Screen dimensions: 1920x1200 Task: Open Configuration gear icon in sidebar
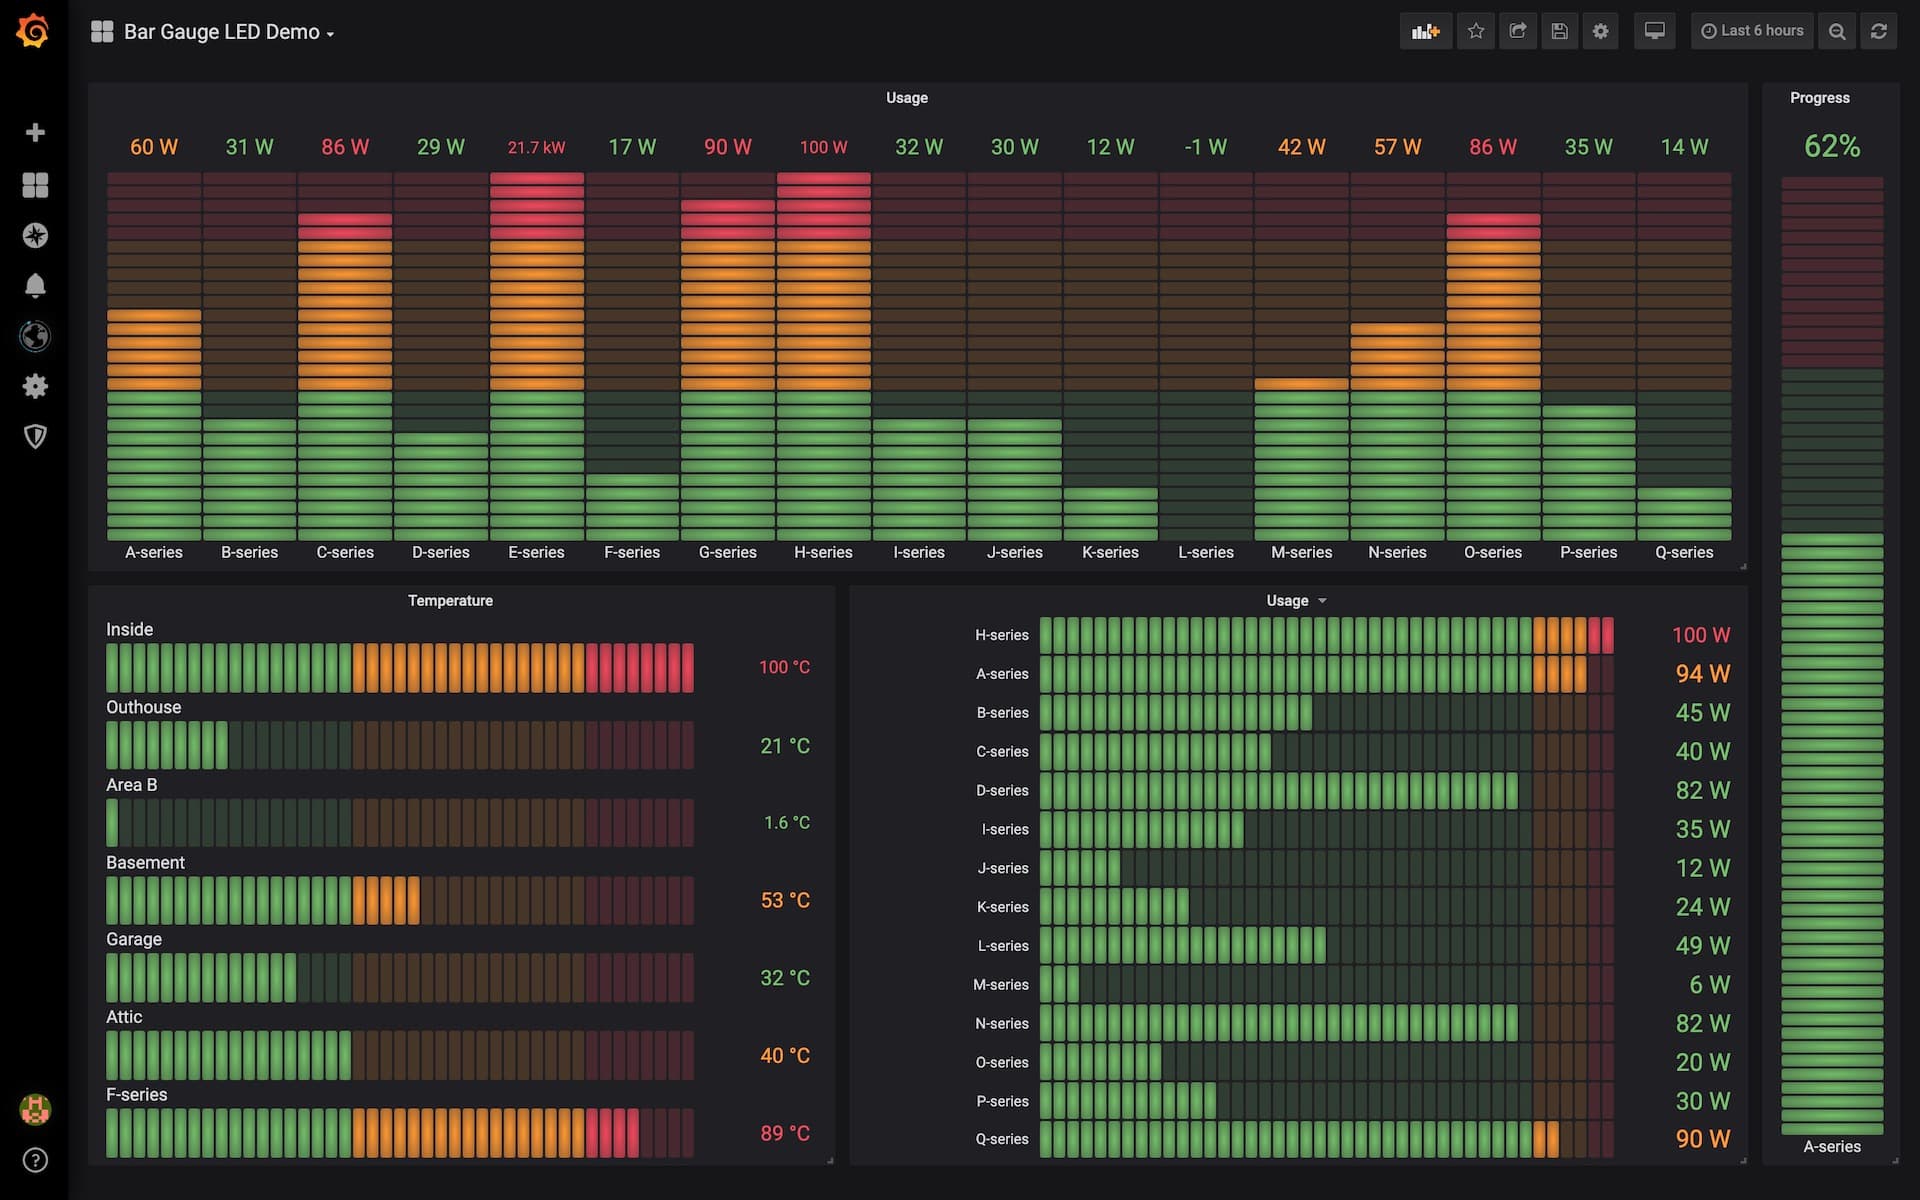[35, 386]
